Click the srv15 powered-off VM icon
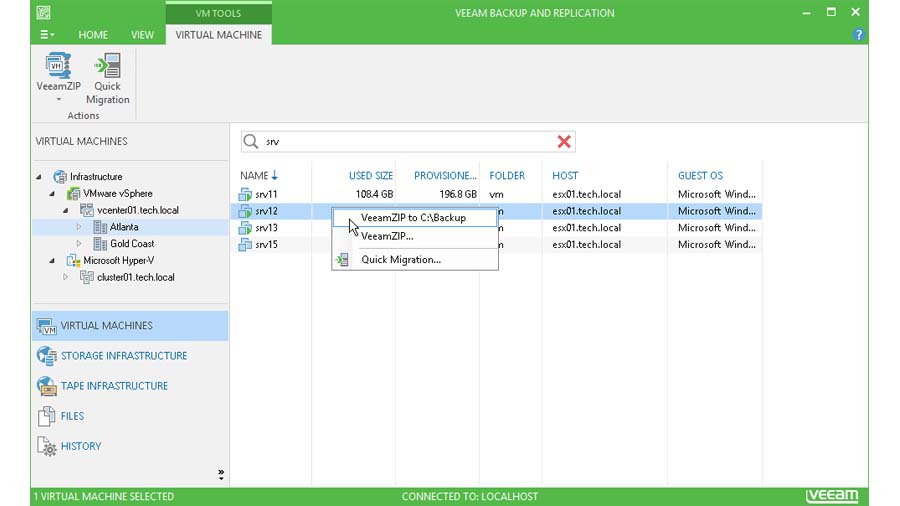The image size is (900, 506). point(245,244)
